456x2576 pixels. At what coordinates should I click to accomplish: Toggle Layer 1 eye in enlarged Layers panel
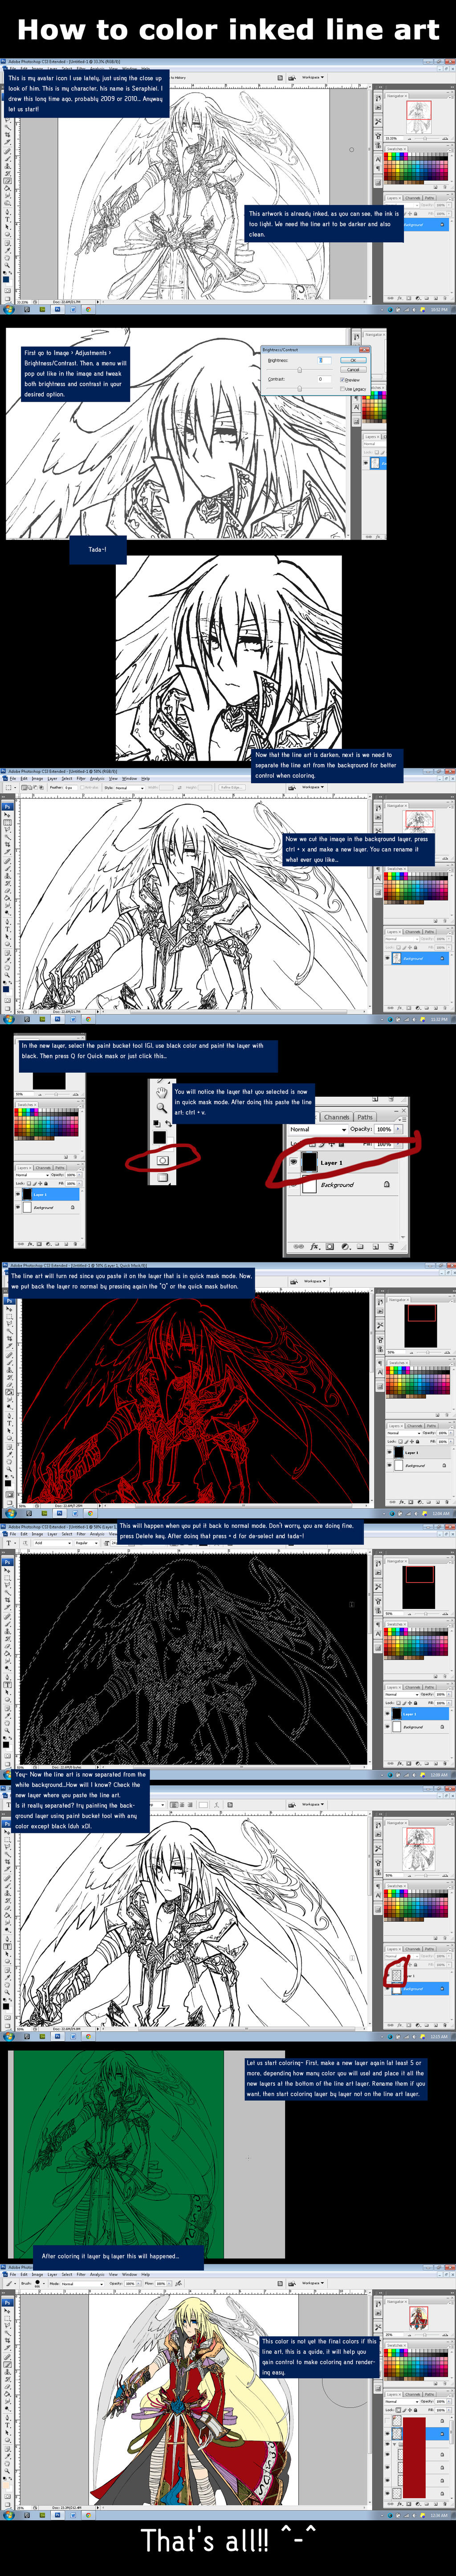click(294, 1162)
